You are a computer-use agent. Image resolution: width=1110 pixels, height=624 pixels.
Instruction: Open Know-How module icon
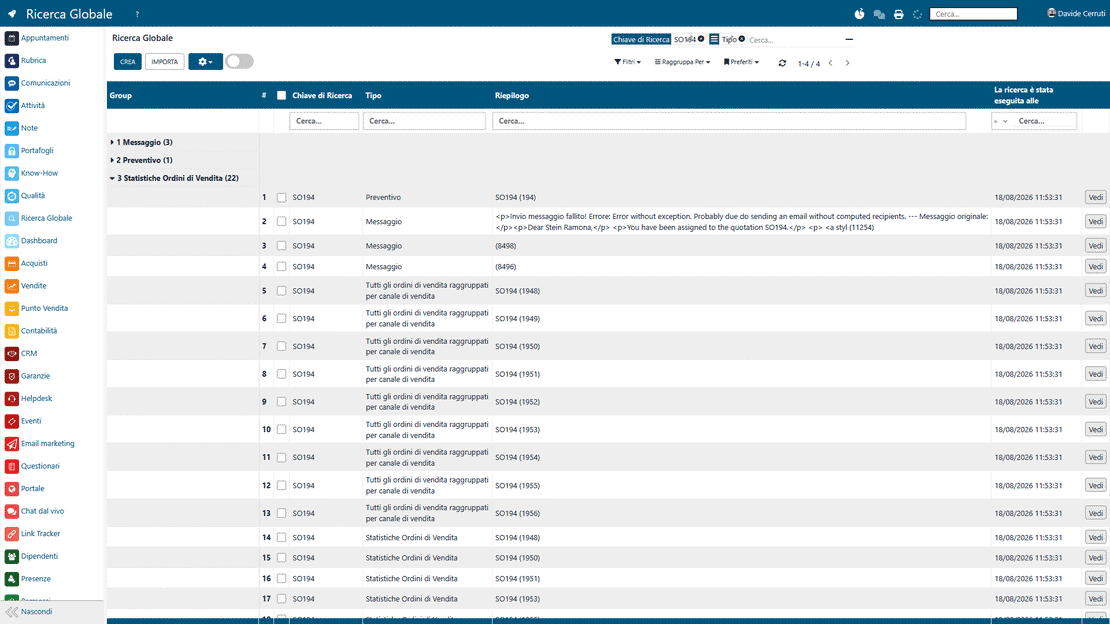(11, 174)
